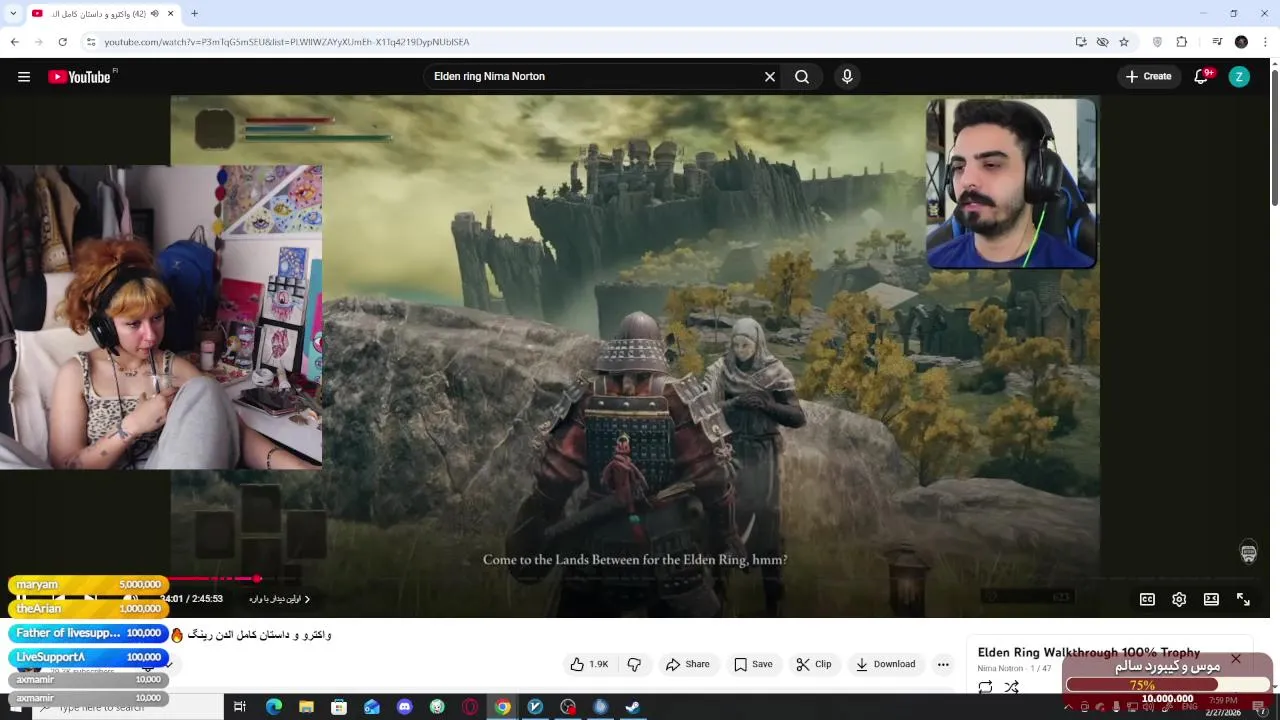Open Steam from the taskbar

[633, 707]
